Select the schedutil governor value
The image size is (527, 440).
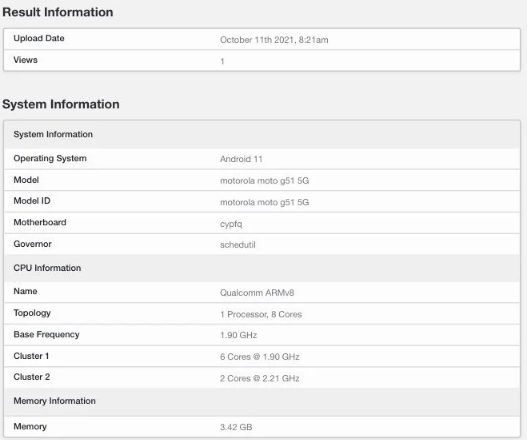[x=238, y=245]
